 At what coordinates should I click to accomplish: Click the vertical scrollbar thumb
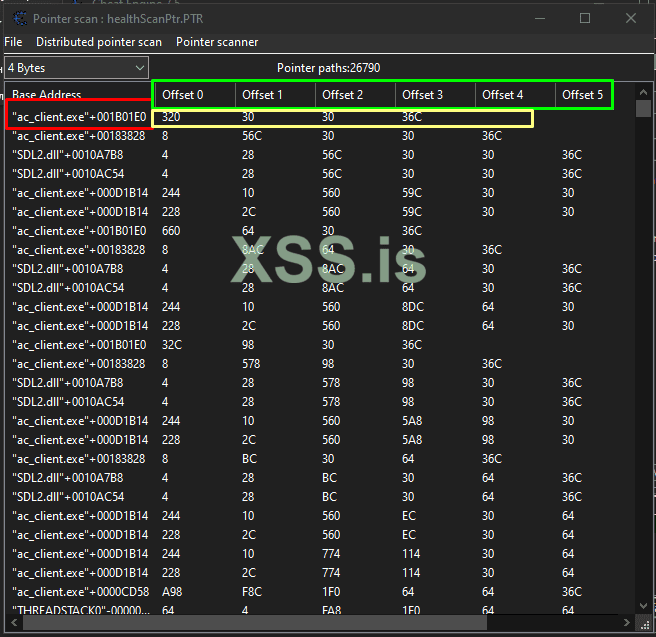pyautogui.click(x=643, y=108)
